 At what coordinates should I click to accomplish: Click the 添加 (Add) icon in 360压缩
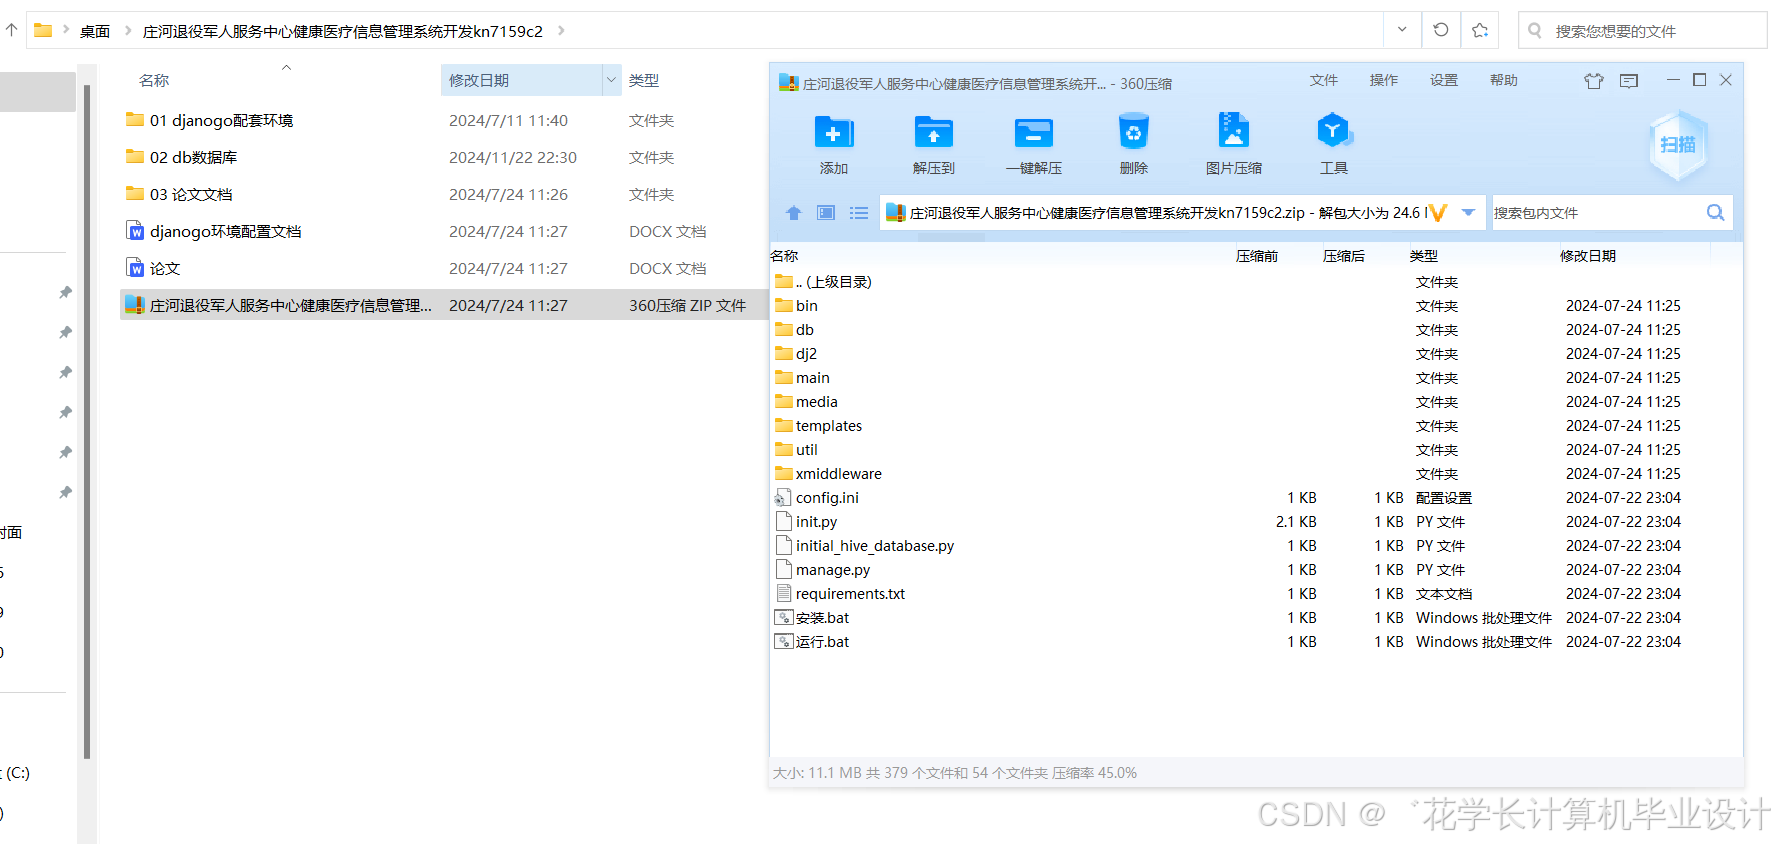[833, 133]
